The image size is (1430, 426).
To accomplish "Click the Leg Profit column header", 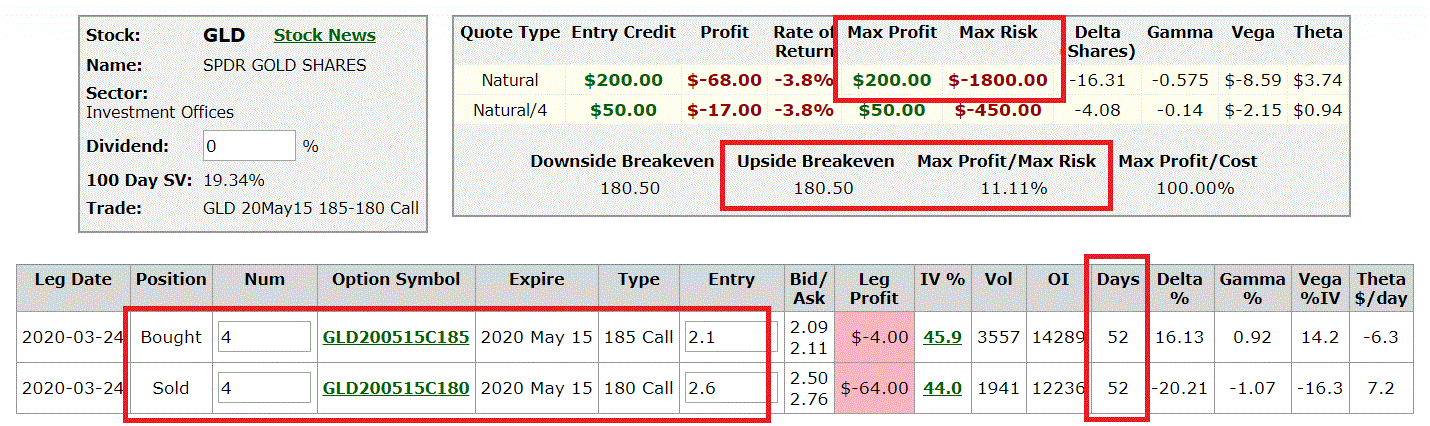I will click(875, 289).
